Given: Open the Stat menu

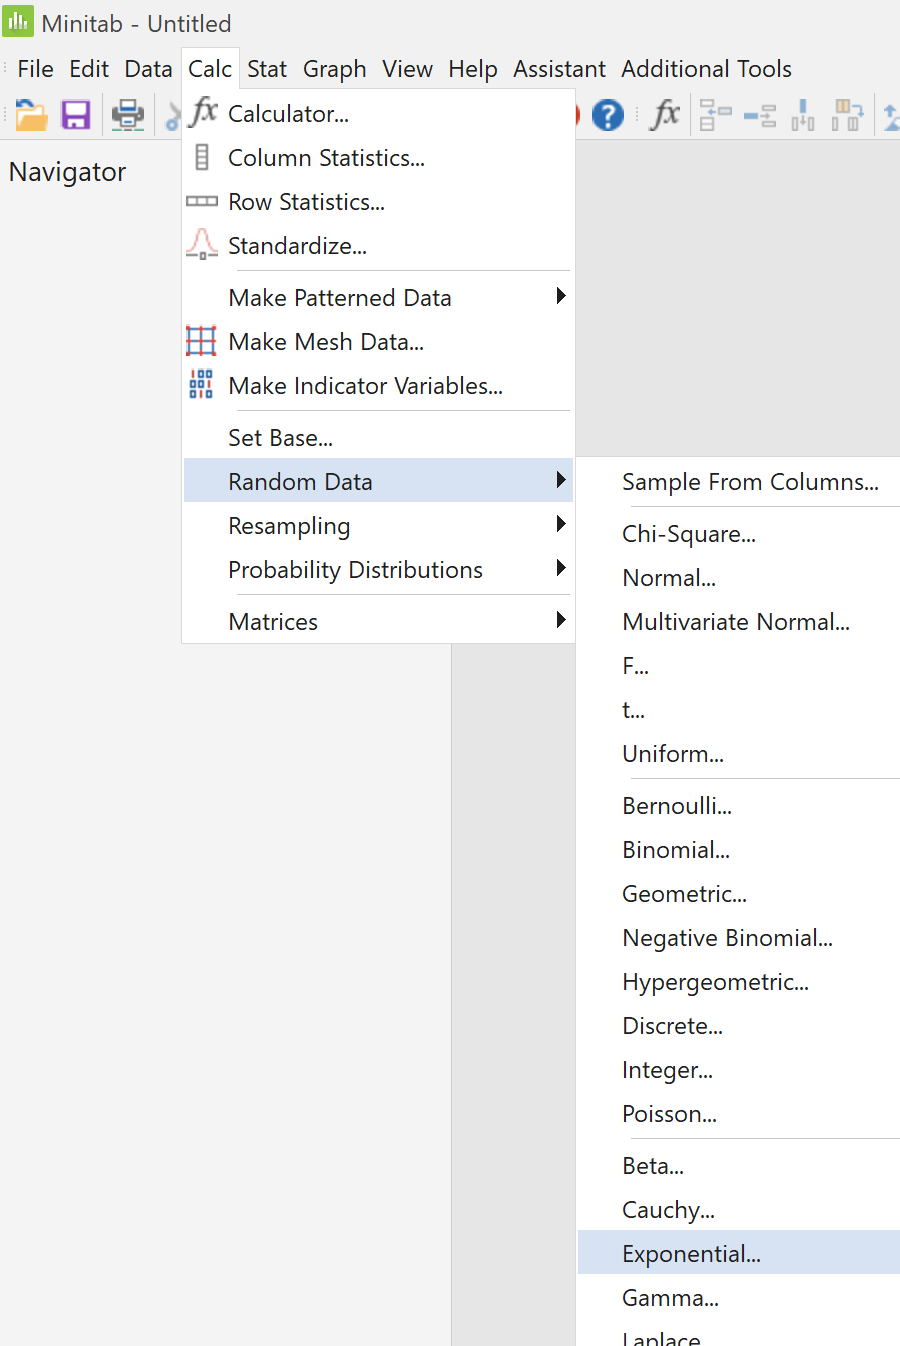Looking at the screenshot, I should coord(267,69).
